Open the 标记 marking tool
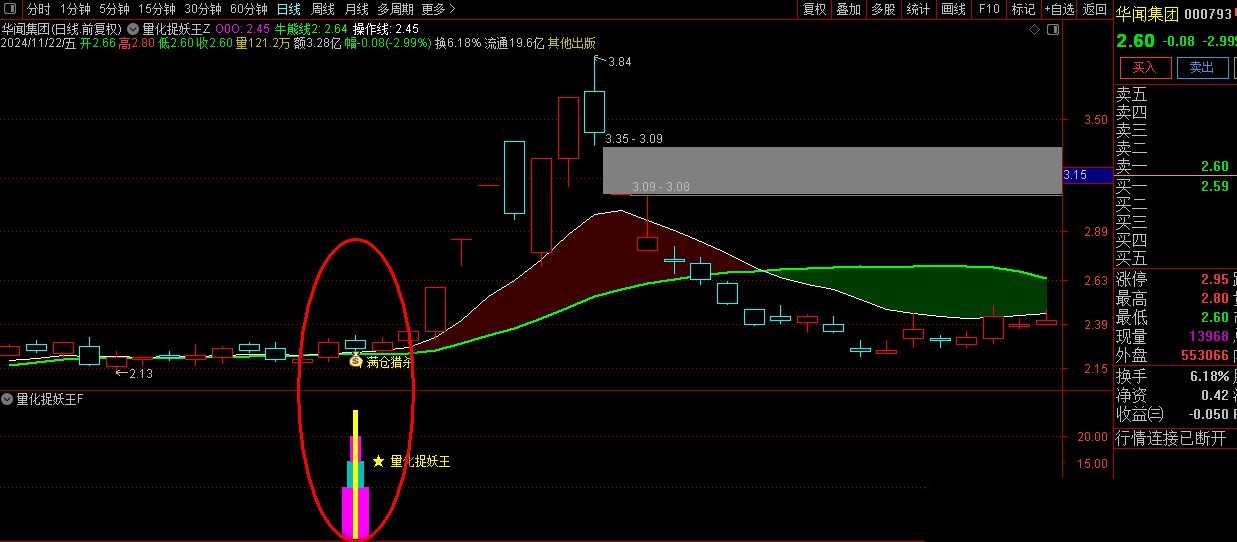 pyautogui.click(x=1023, y=9)
